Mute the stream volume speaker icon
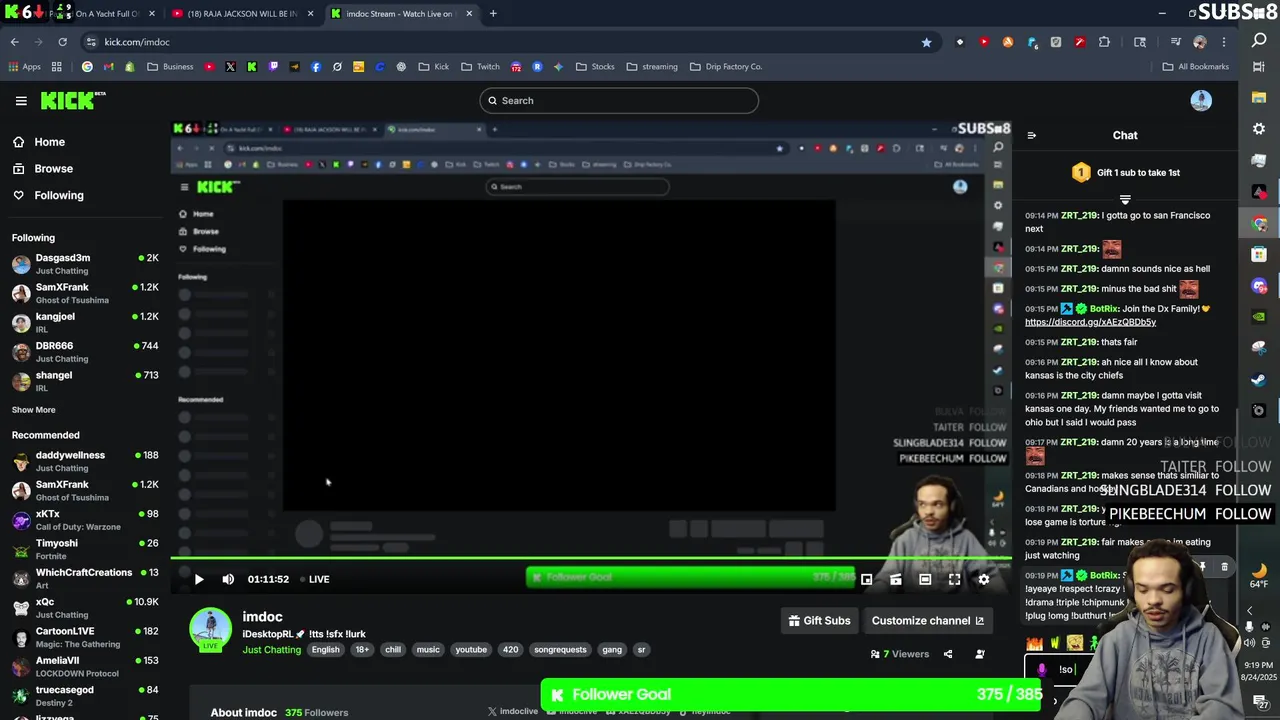The image size is (1280, 720). pos(228,579)
